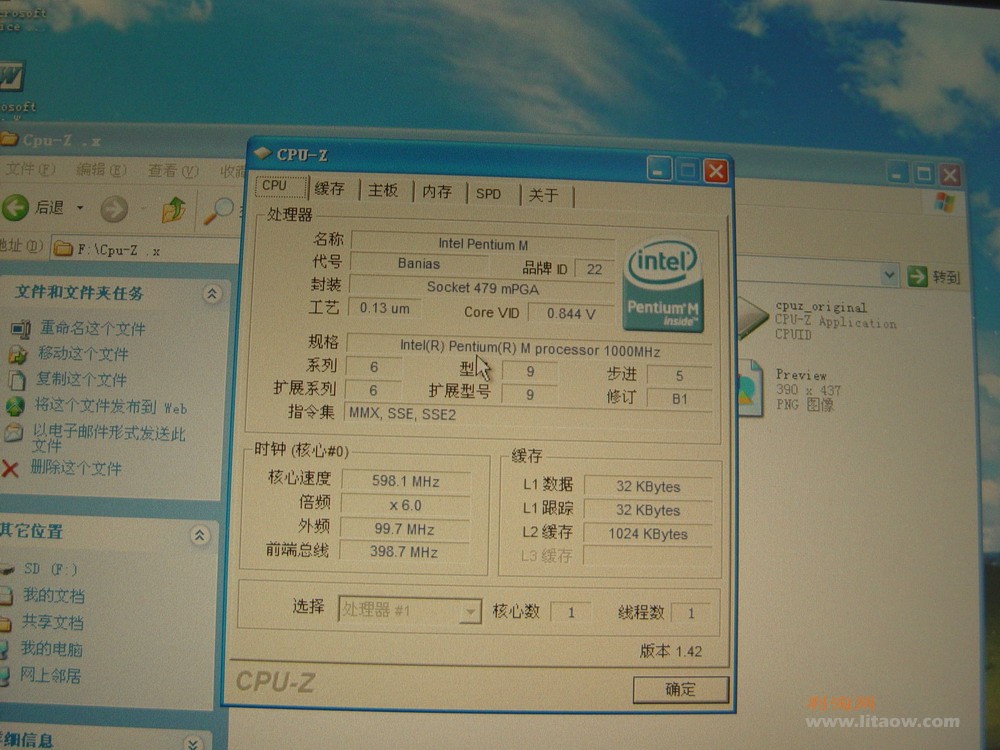This screenshot has height=750, width=1000.
Task: Click the forward arrow in Explorer toolbar
Action: (x=114, y=209)
